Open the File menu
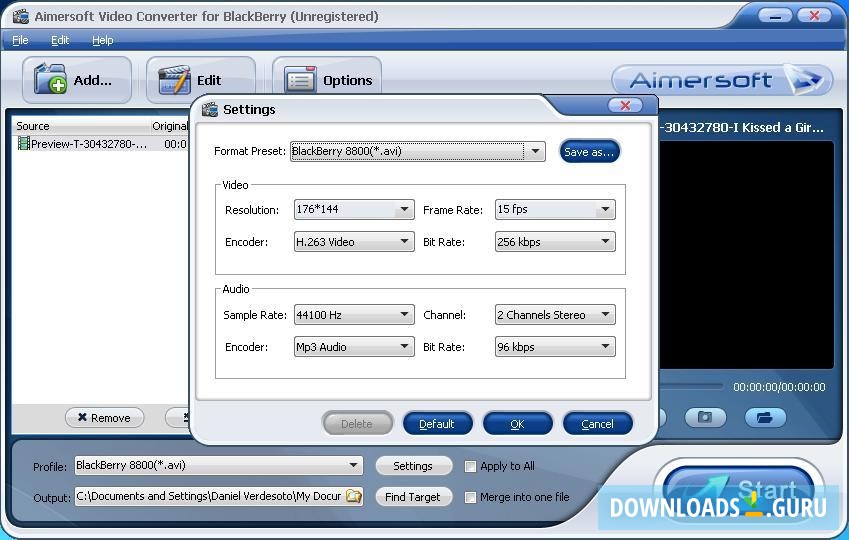Screen dimensions: 849x540 pyautogui.click(x=20, y=40)
